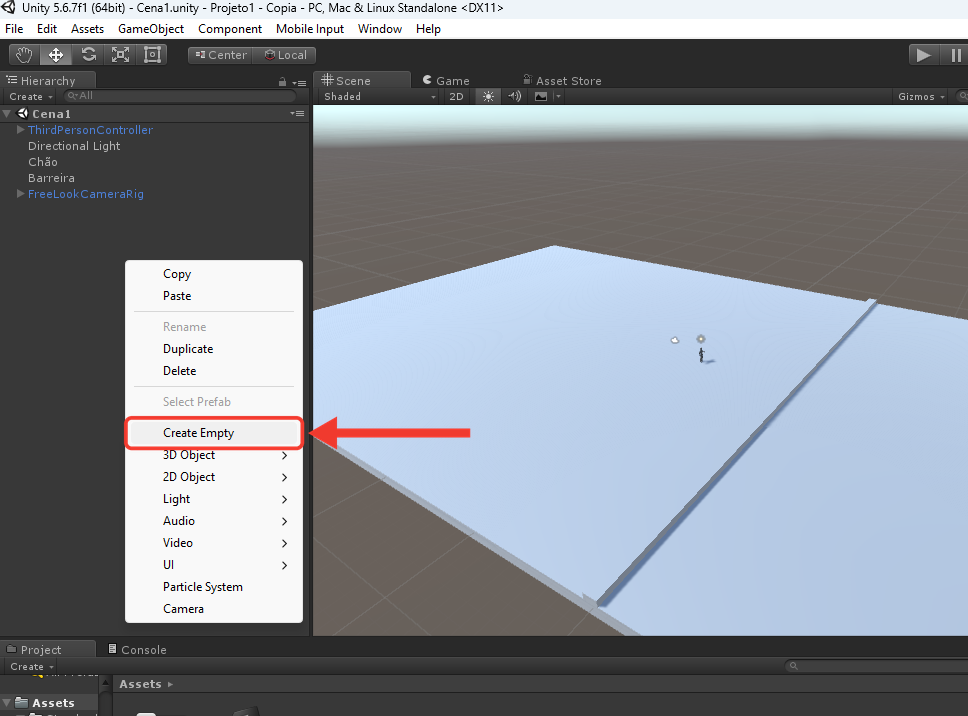The height and width of the screenshot is (716, 968).
Task: Choose Copy from context menu
Action: [x=214, y=274]
